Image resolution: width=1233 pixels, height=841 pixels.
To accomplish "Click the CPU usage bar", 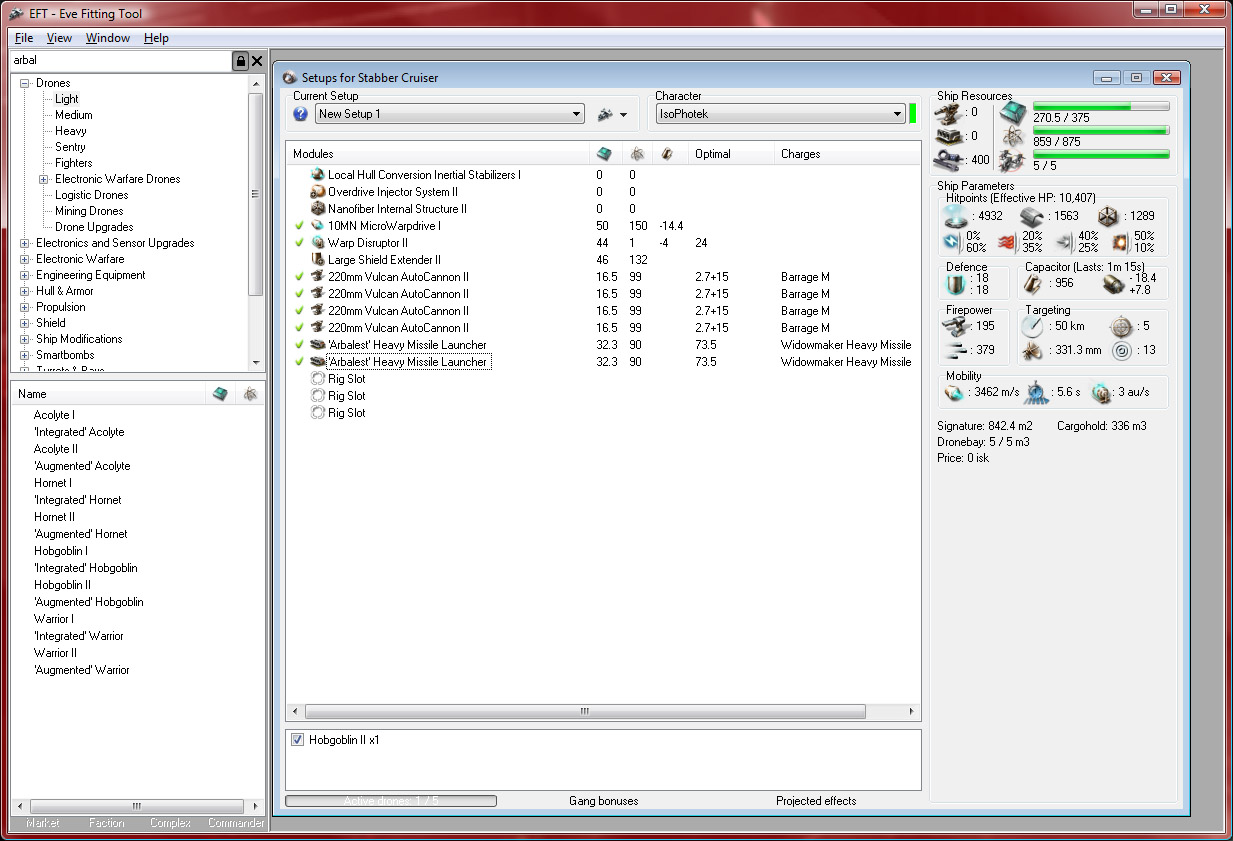I will point(1100,106).
